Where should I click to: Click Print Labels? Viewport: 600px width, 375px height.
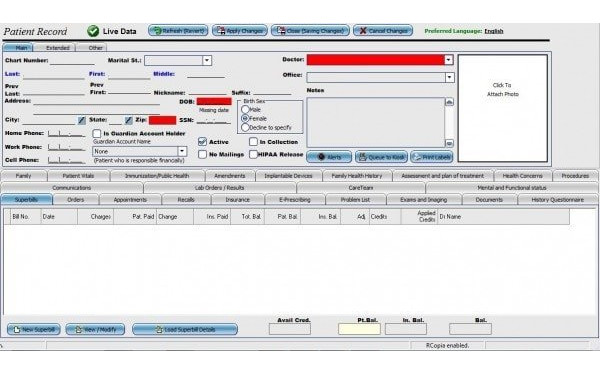(432, 157)
